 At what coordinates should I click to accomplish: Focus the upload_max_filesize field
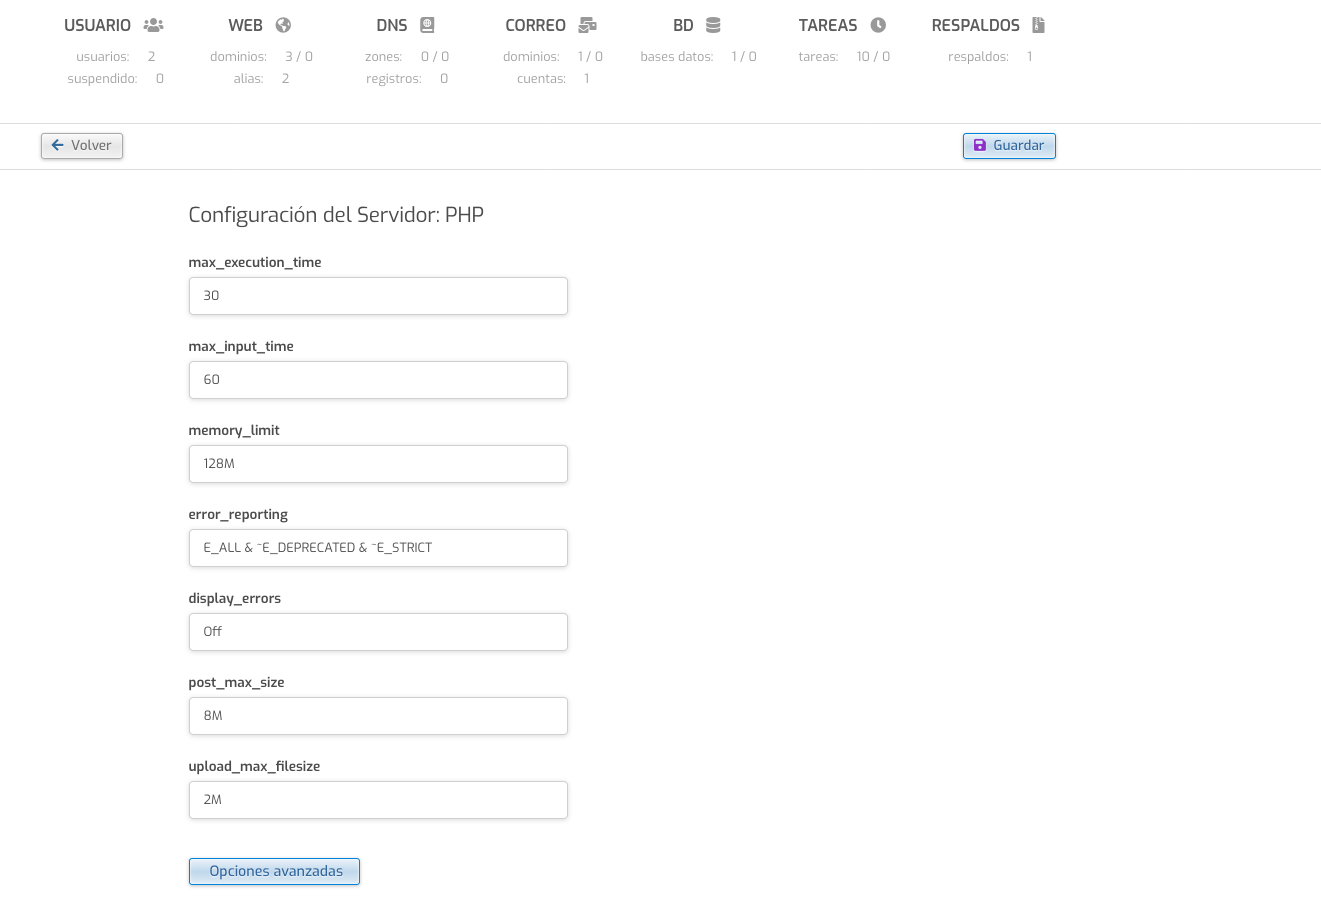click(378, 800)
